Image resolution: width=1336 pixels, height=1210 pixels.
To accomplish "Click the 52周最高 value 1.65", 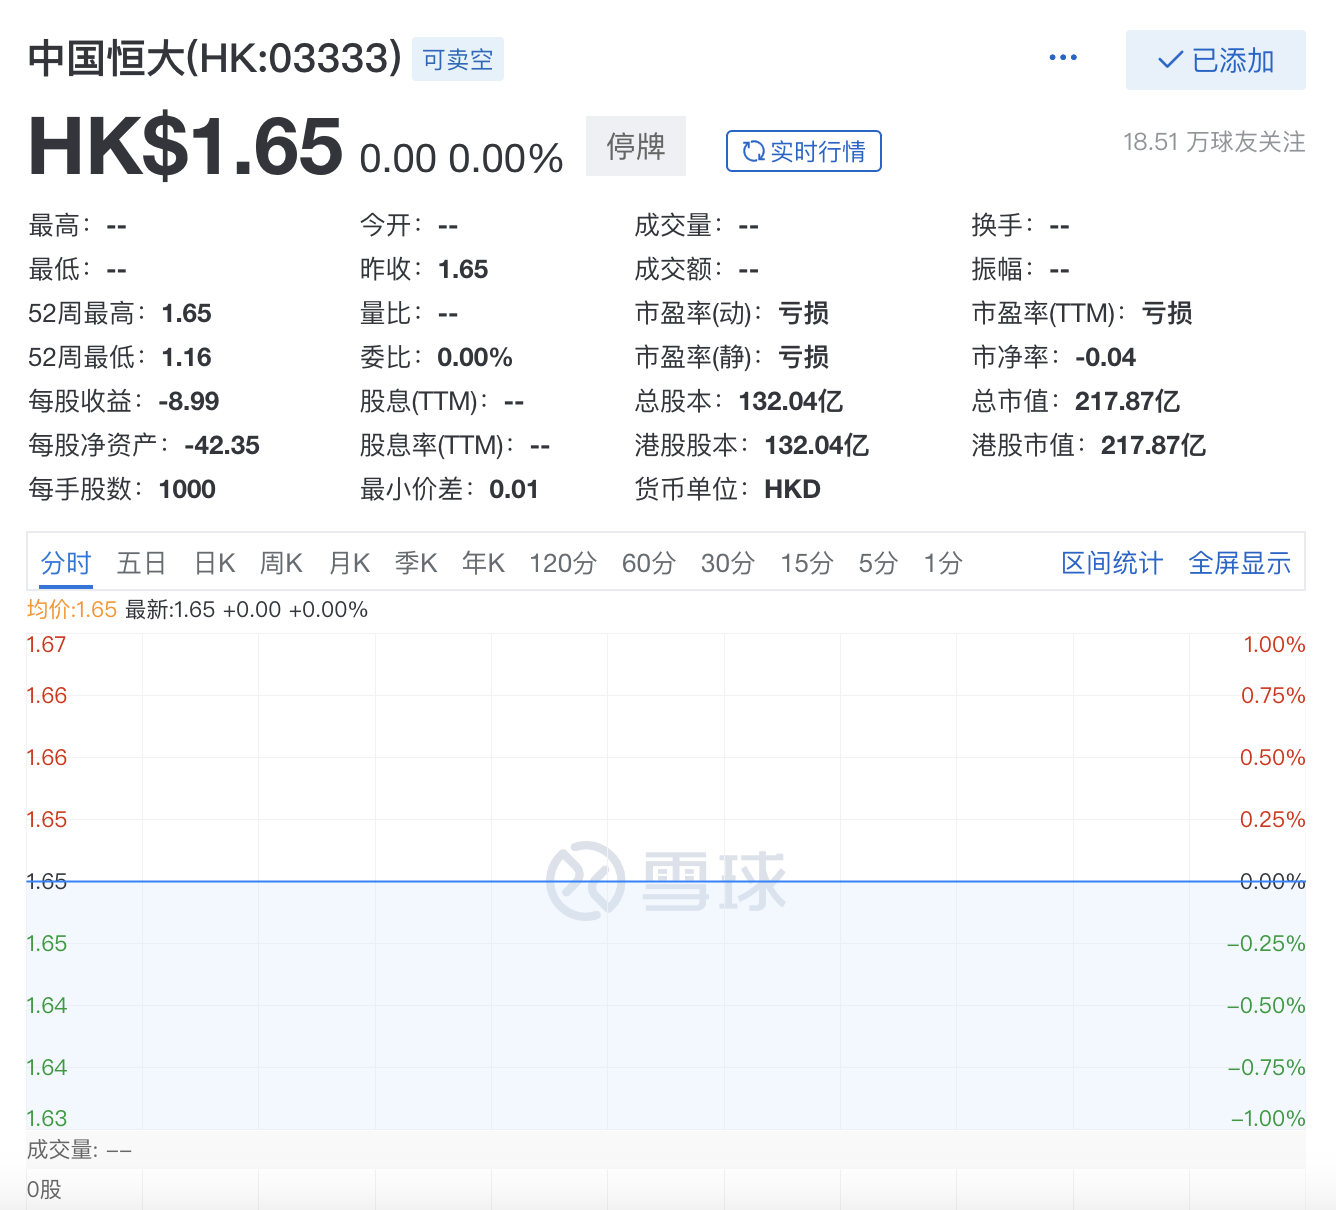I will coord(187,313).
